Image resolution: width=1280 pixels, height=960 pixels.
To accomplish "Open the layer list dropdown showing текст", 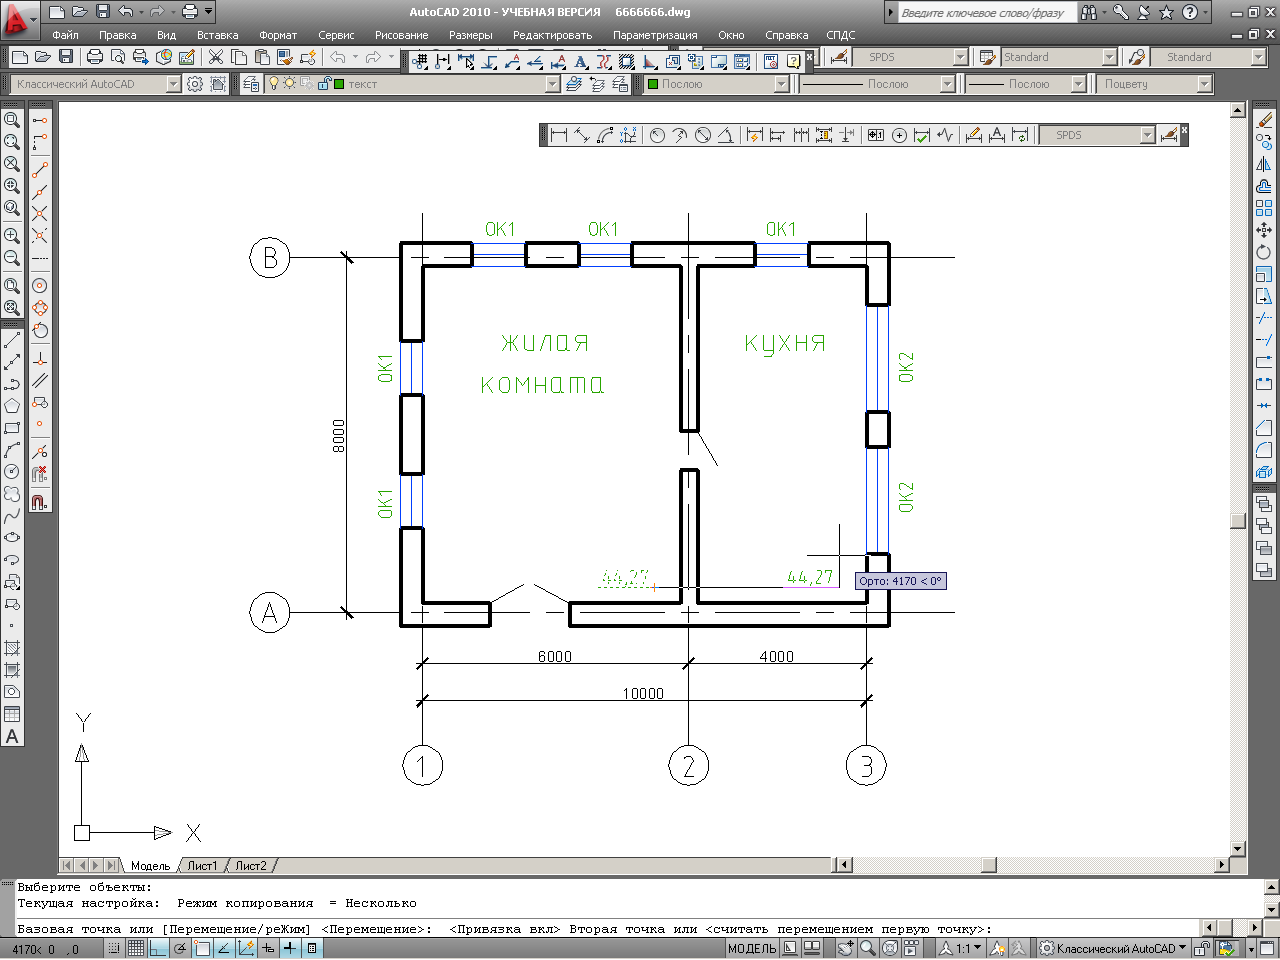I will [x=553, y=84].
